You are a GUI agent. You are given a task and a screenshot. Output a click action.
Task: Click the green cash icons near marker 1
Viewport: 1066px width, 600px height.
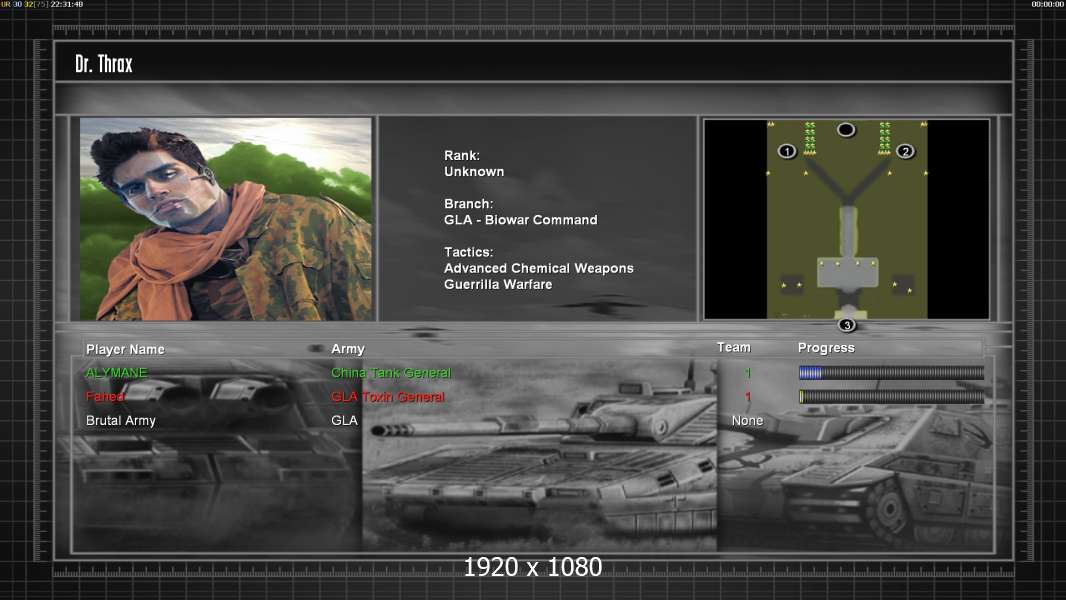pos(810,138)
